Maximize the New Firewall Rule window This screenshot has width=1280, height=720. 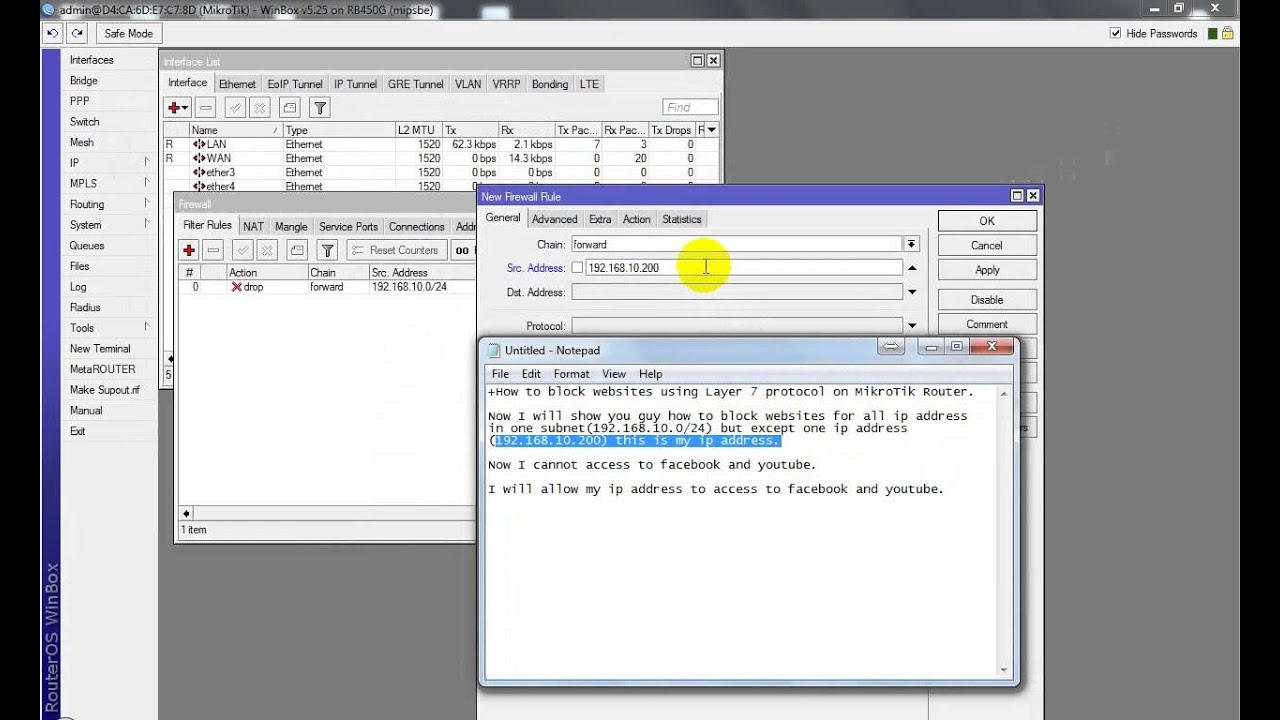click(1017, 196)
